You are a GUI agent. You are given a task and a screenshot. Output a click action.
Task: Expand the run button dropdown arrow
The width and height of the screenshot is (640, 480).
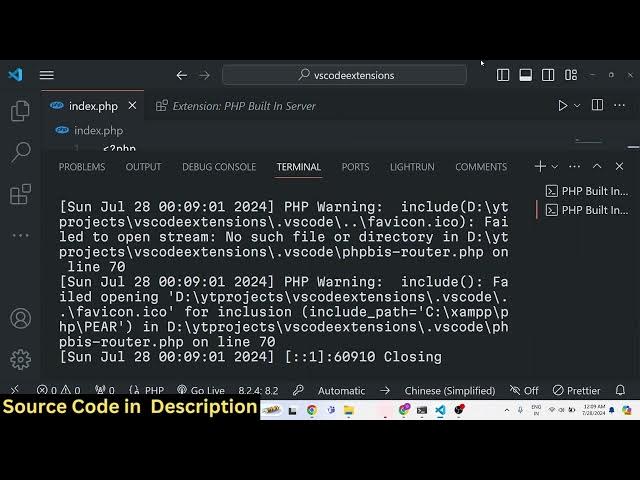pyautogui.click(x=577, y=105)
